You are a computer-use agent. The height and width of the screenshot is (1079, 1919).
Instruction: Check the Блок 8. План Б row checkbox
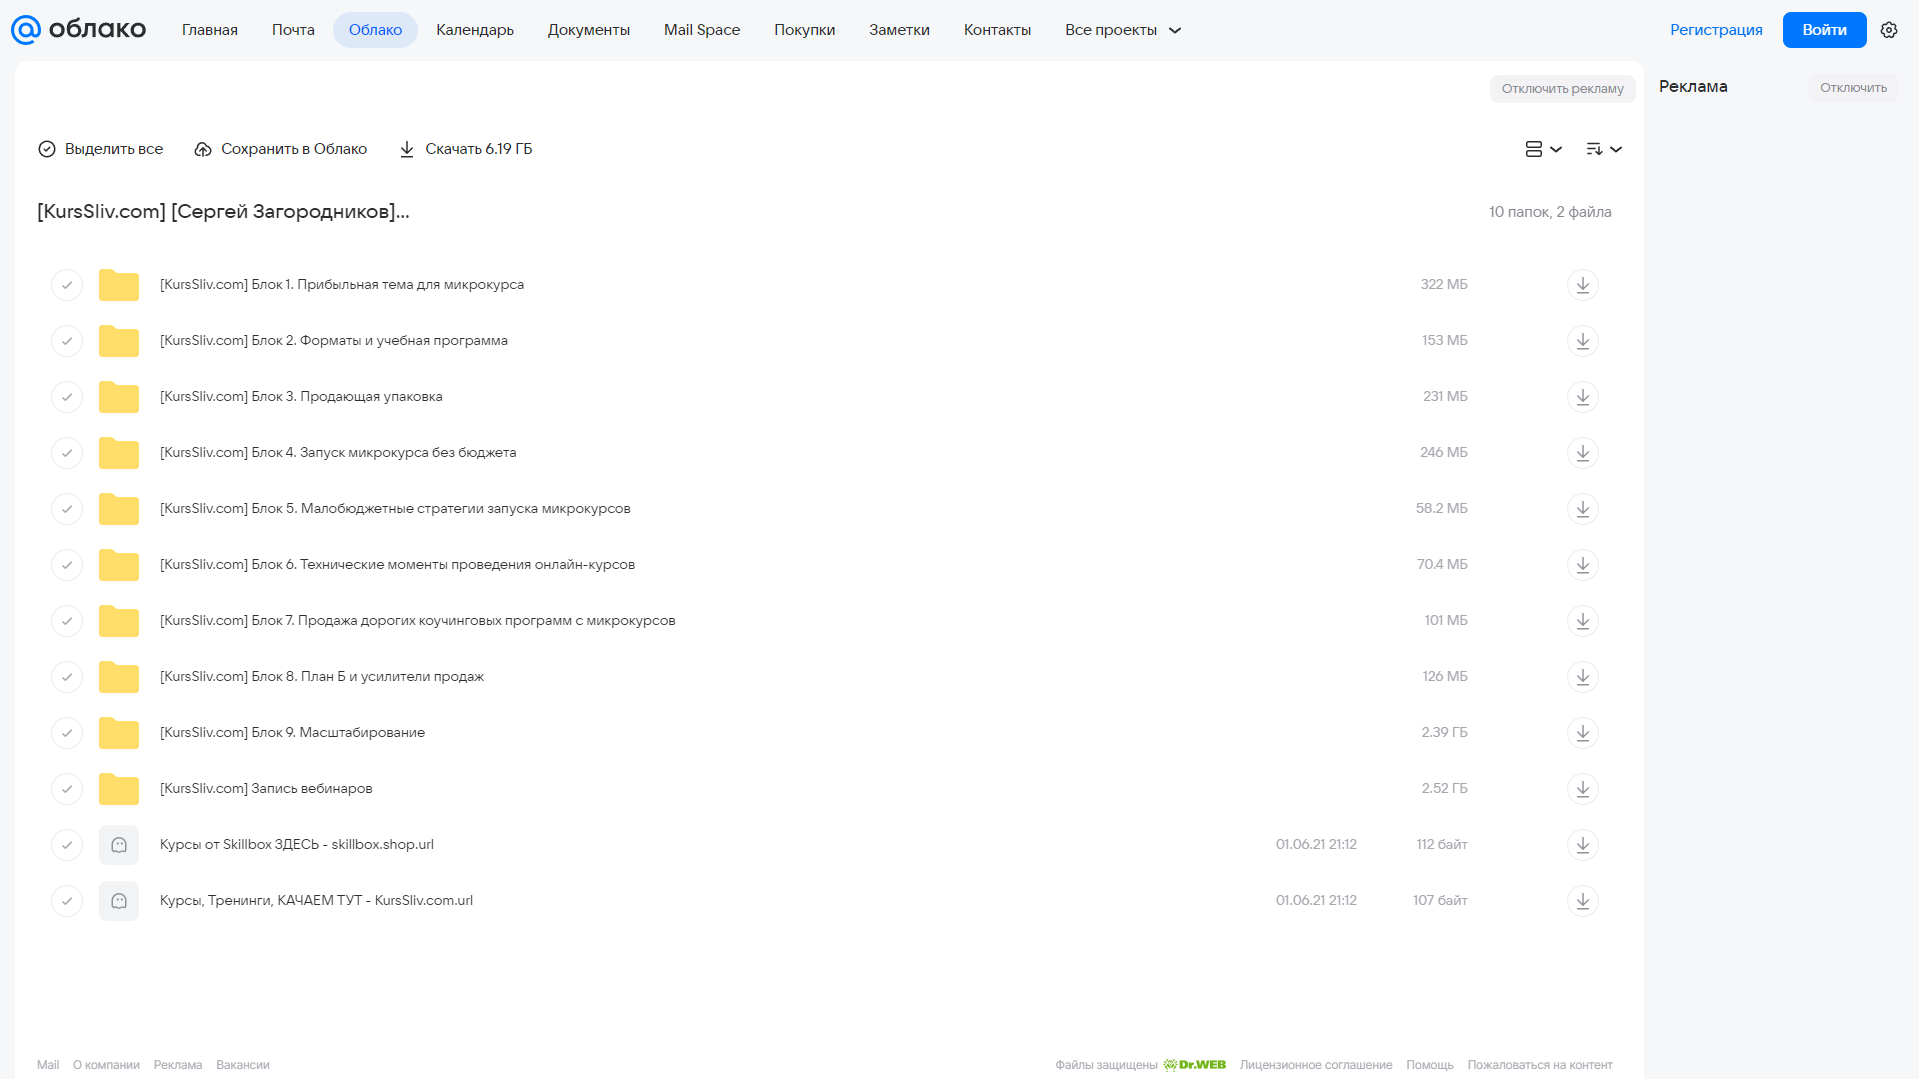67,677
